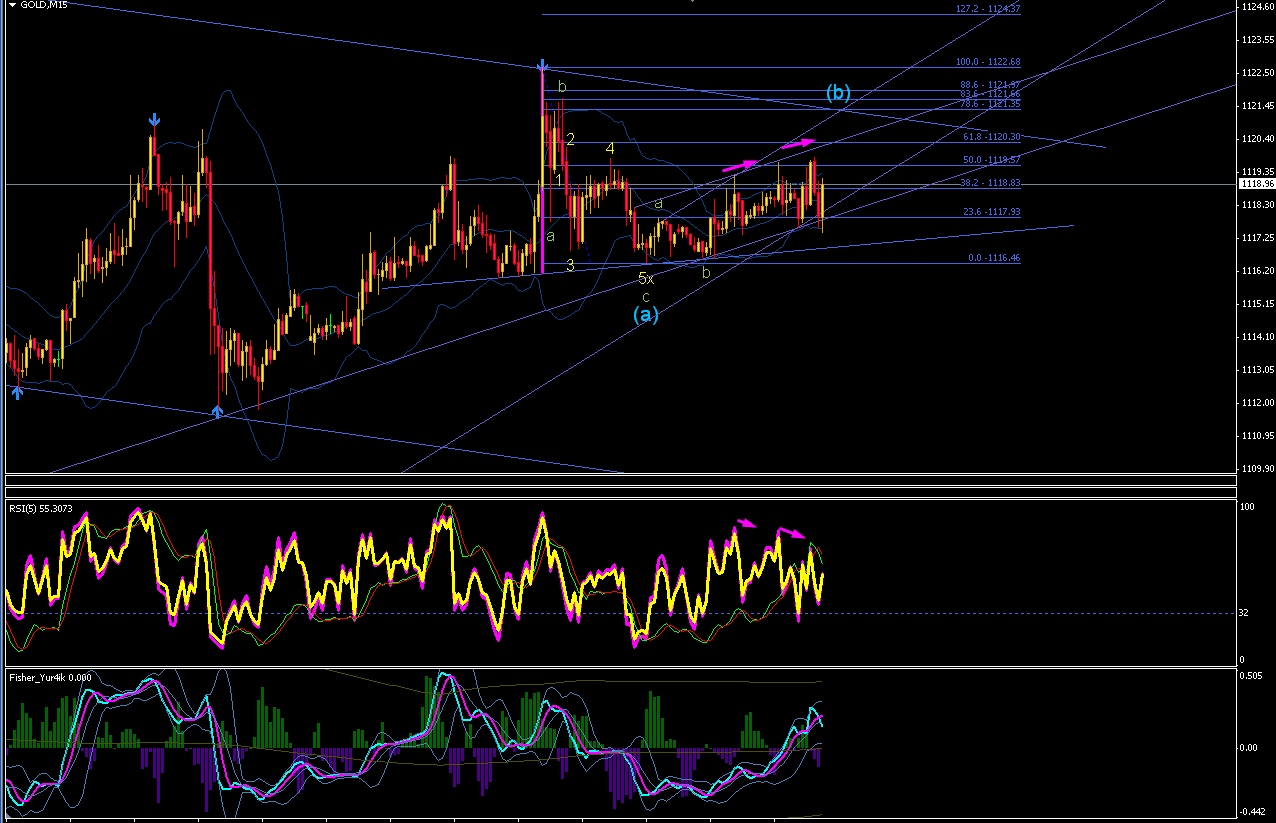Screen dimensions: 1276x823
Task: Select the yellow wave label 2
Action: pyautogui.click(x=570, y=139)
